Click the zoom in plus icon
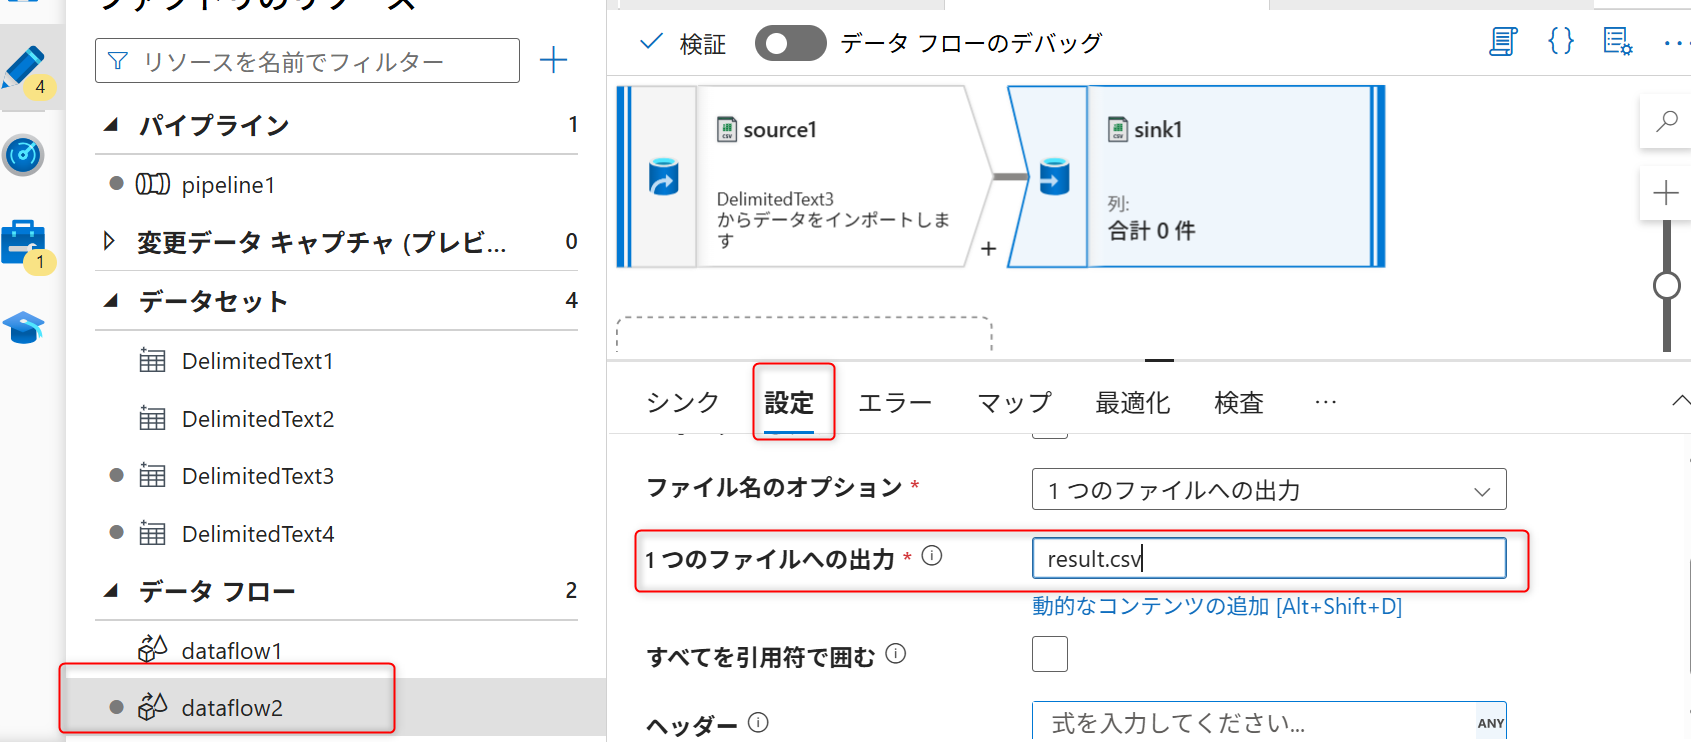Viewport: 1691px width, 742px height. (x=1666, y=193)
